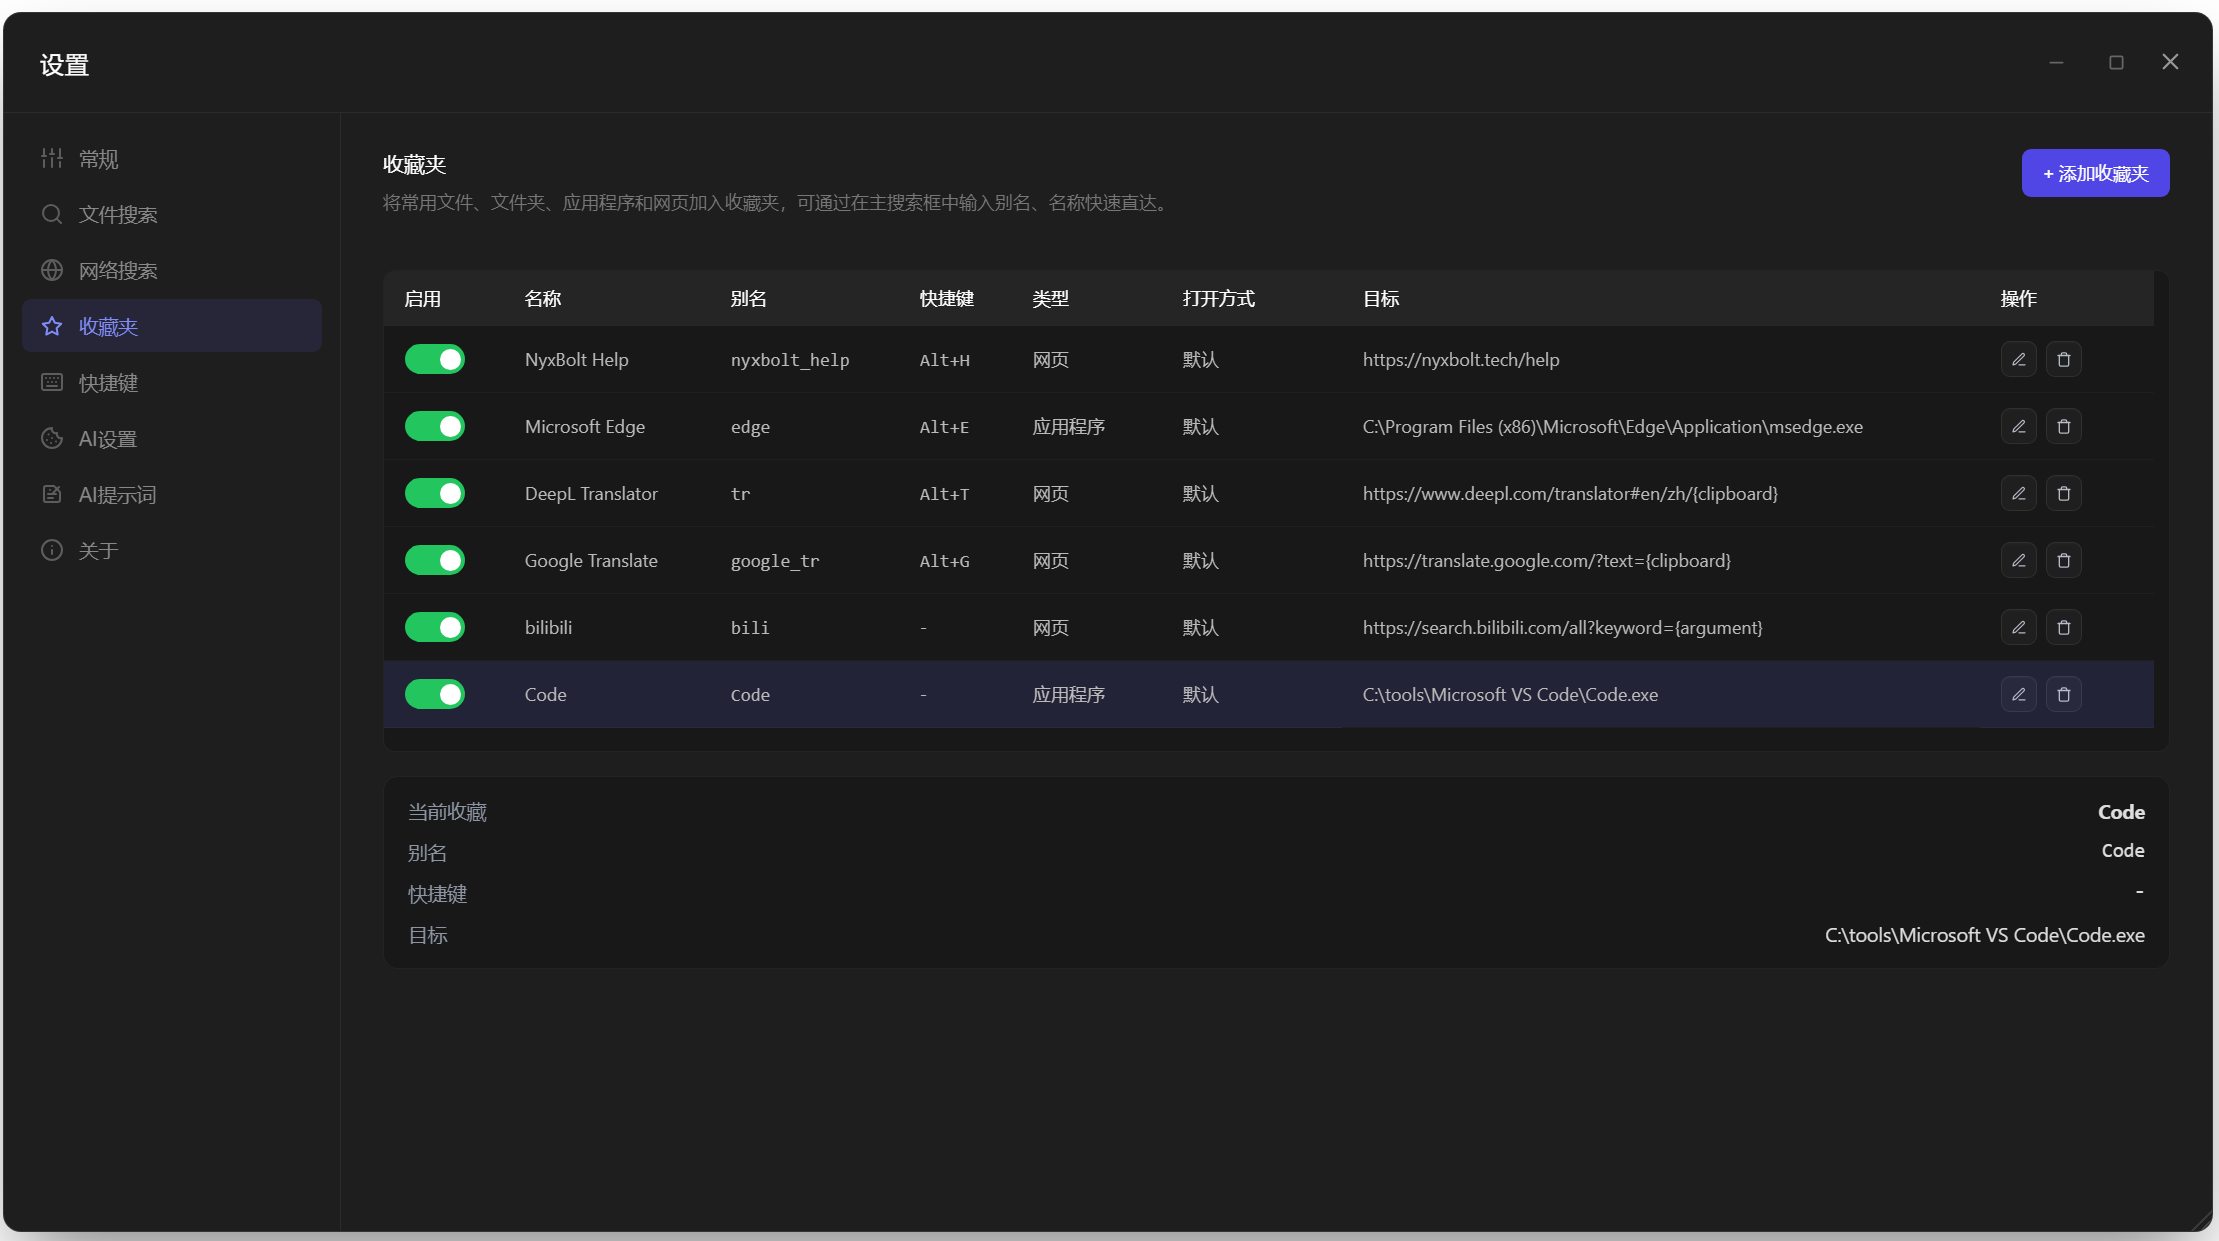Edit the NyxBolt Help favorite
The height and width of the screenshot is (1241, 2219).
pyautogui.click(x=2018, y=359)
